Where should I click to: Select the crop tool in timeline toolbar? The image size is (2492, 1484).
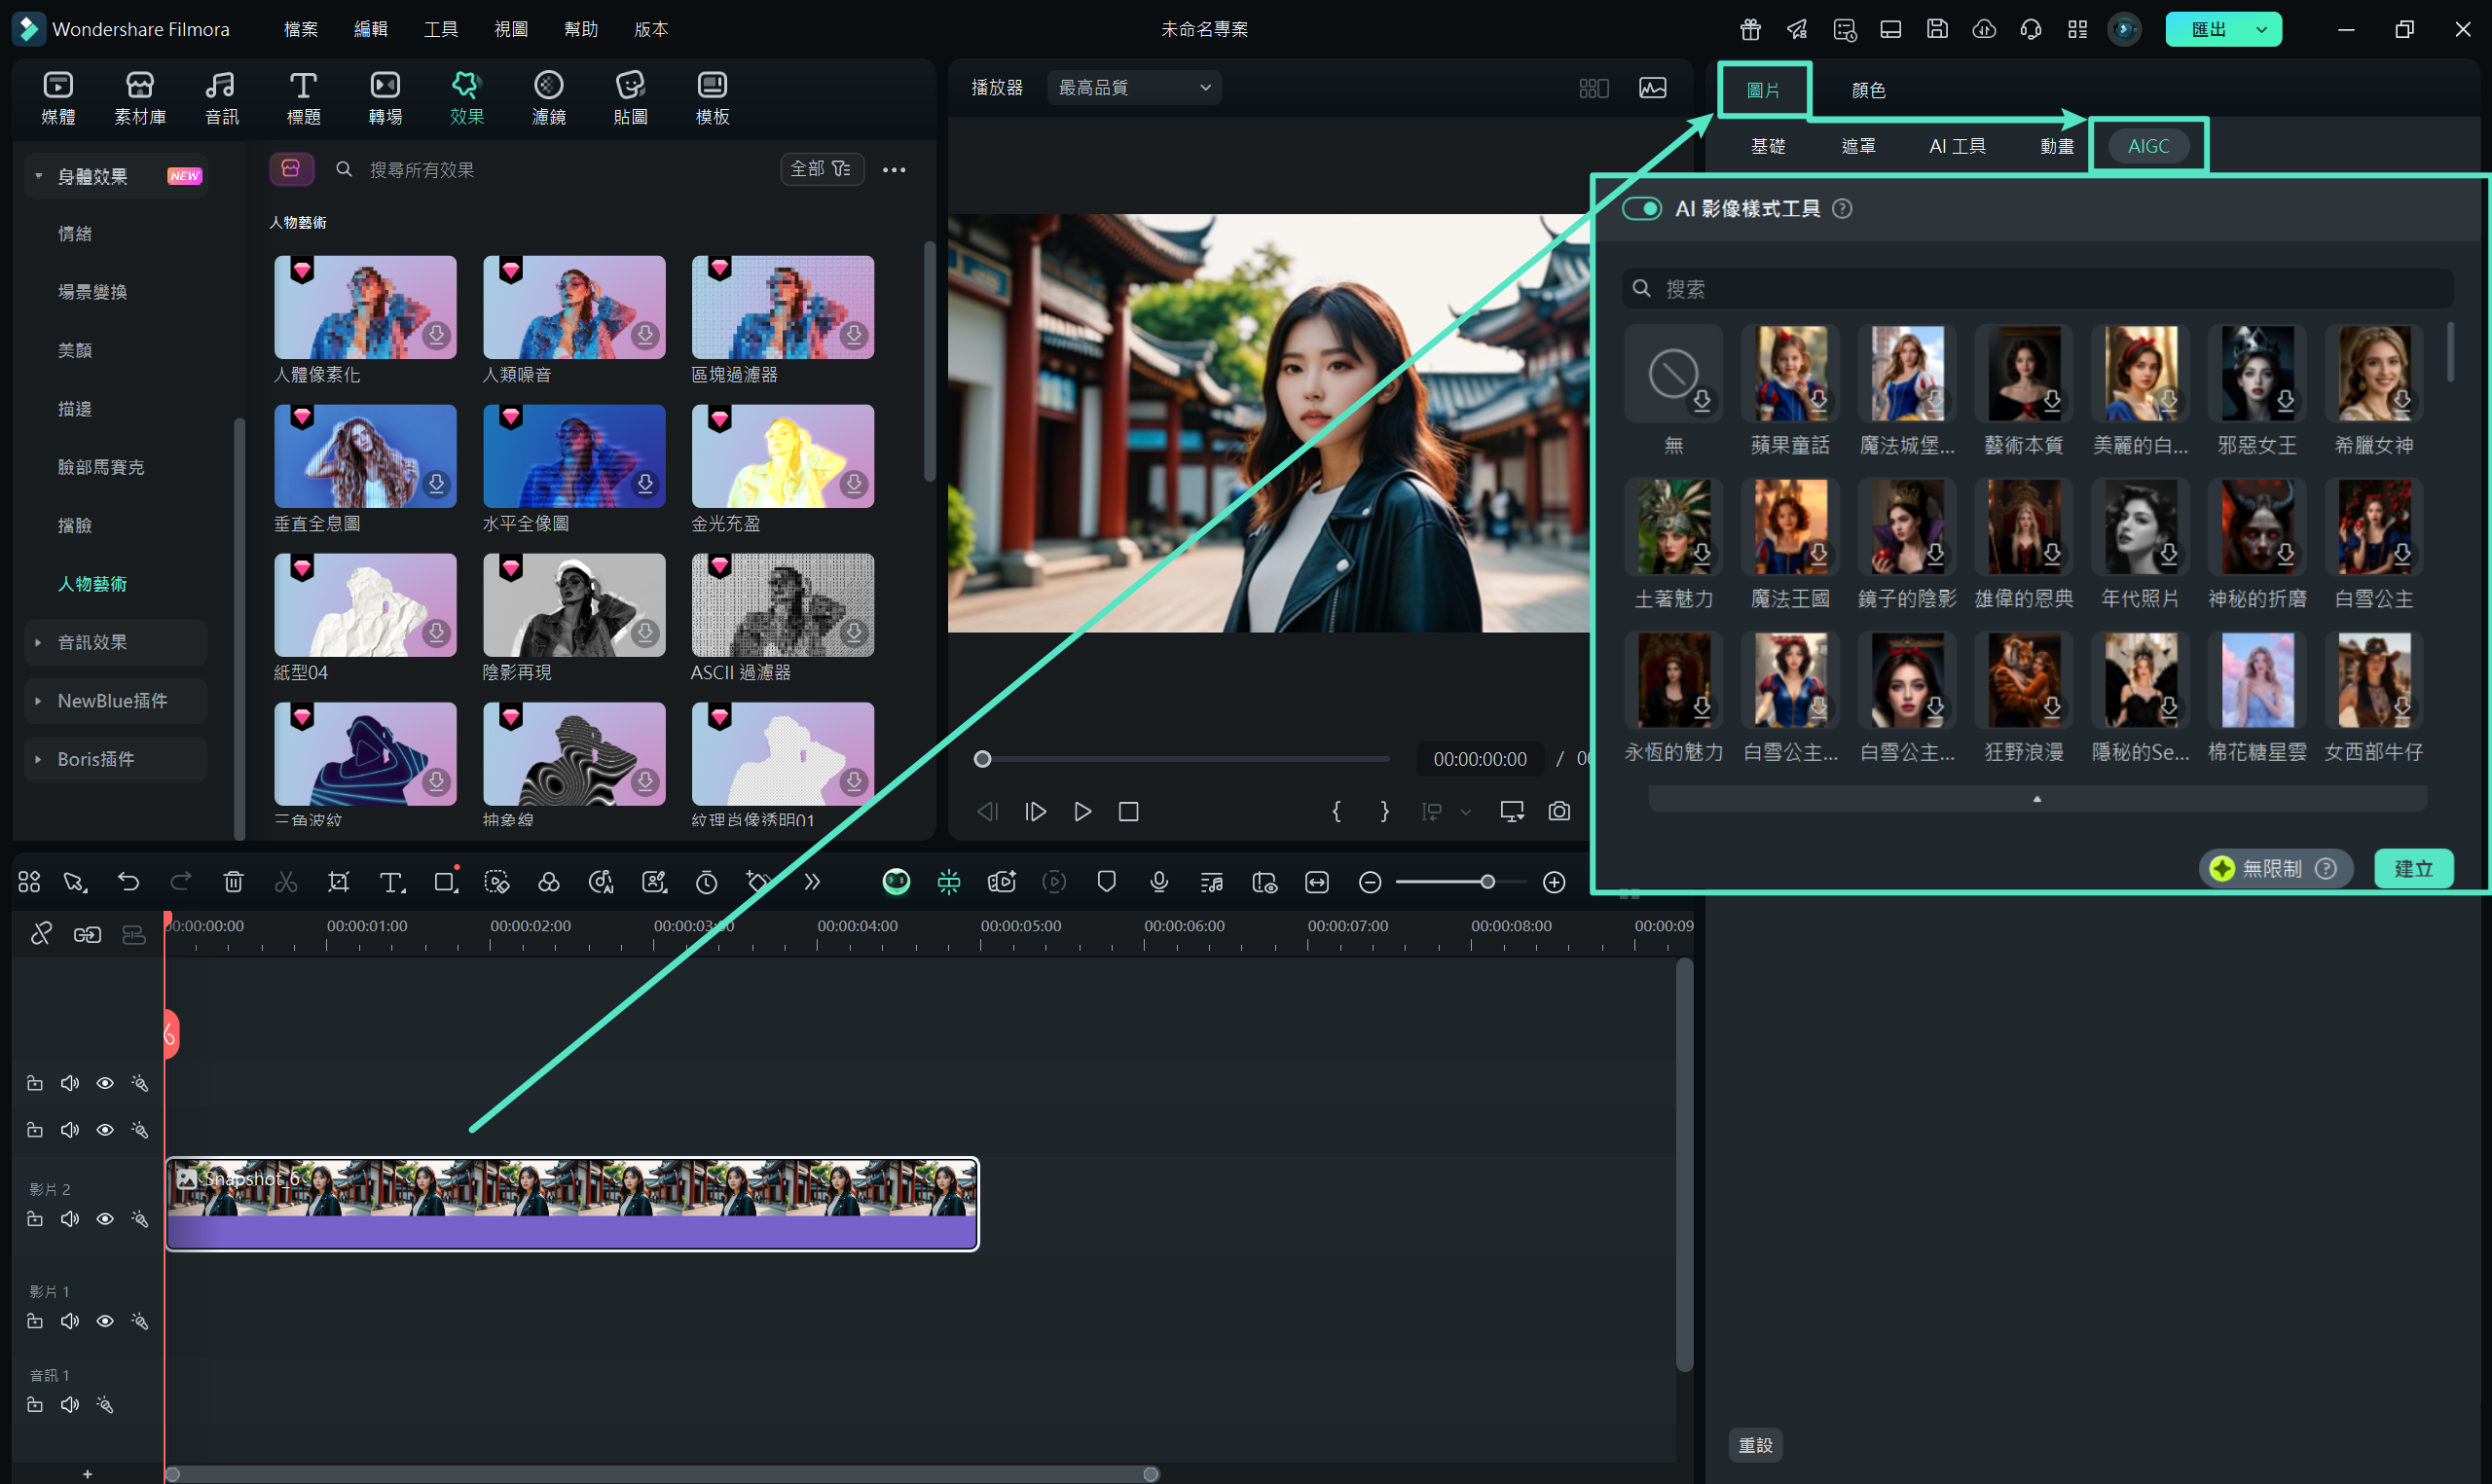pos(339,881)
